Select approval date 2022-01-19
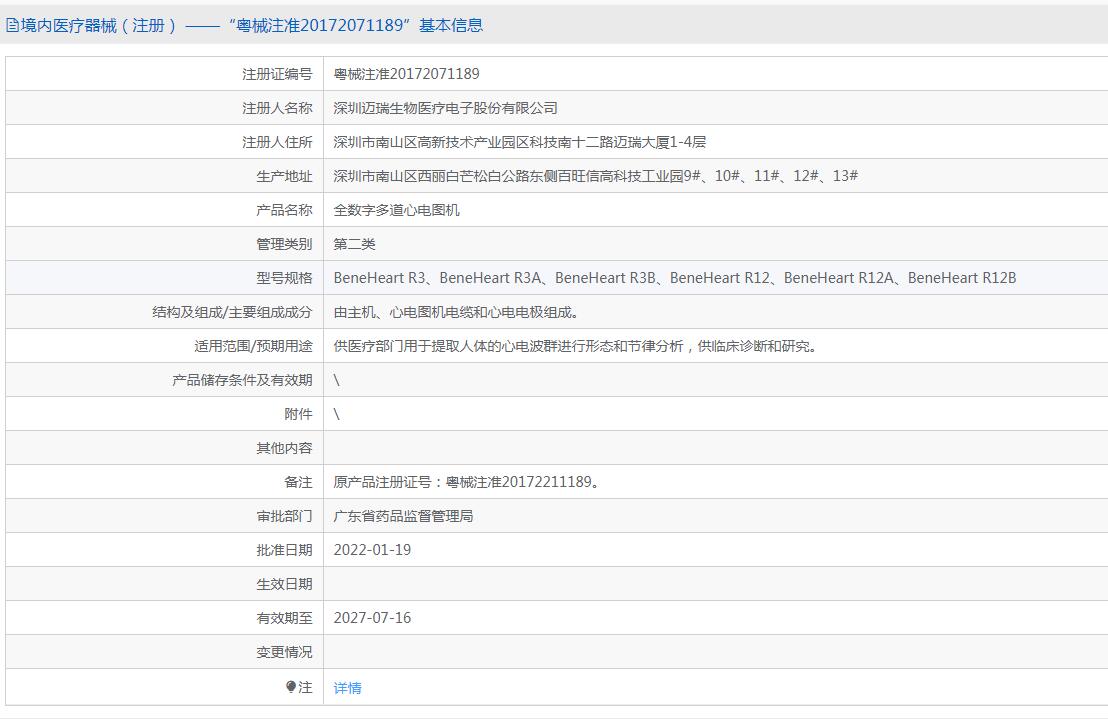This screenshot has height=719, width=1108. tap(372, 549)
